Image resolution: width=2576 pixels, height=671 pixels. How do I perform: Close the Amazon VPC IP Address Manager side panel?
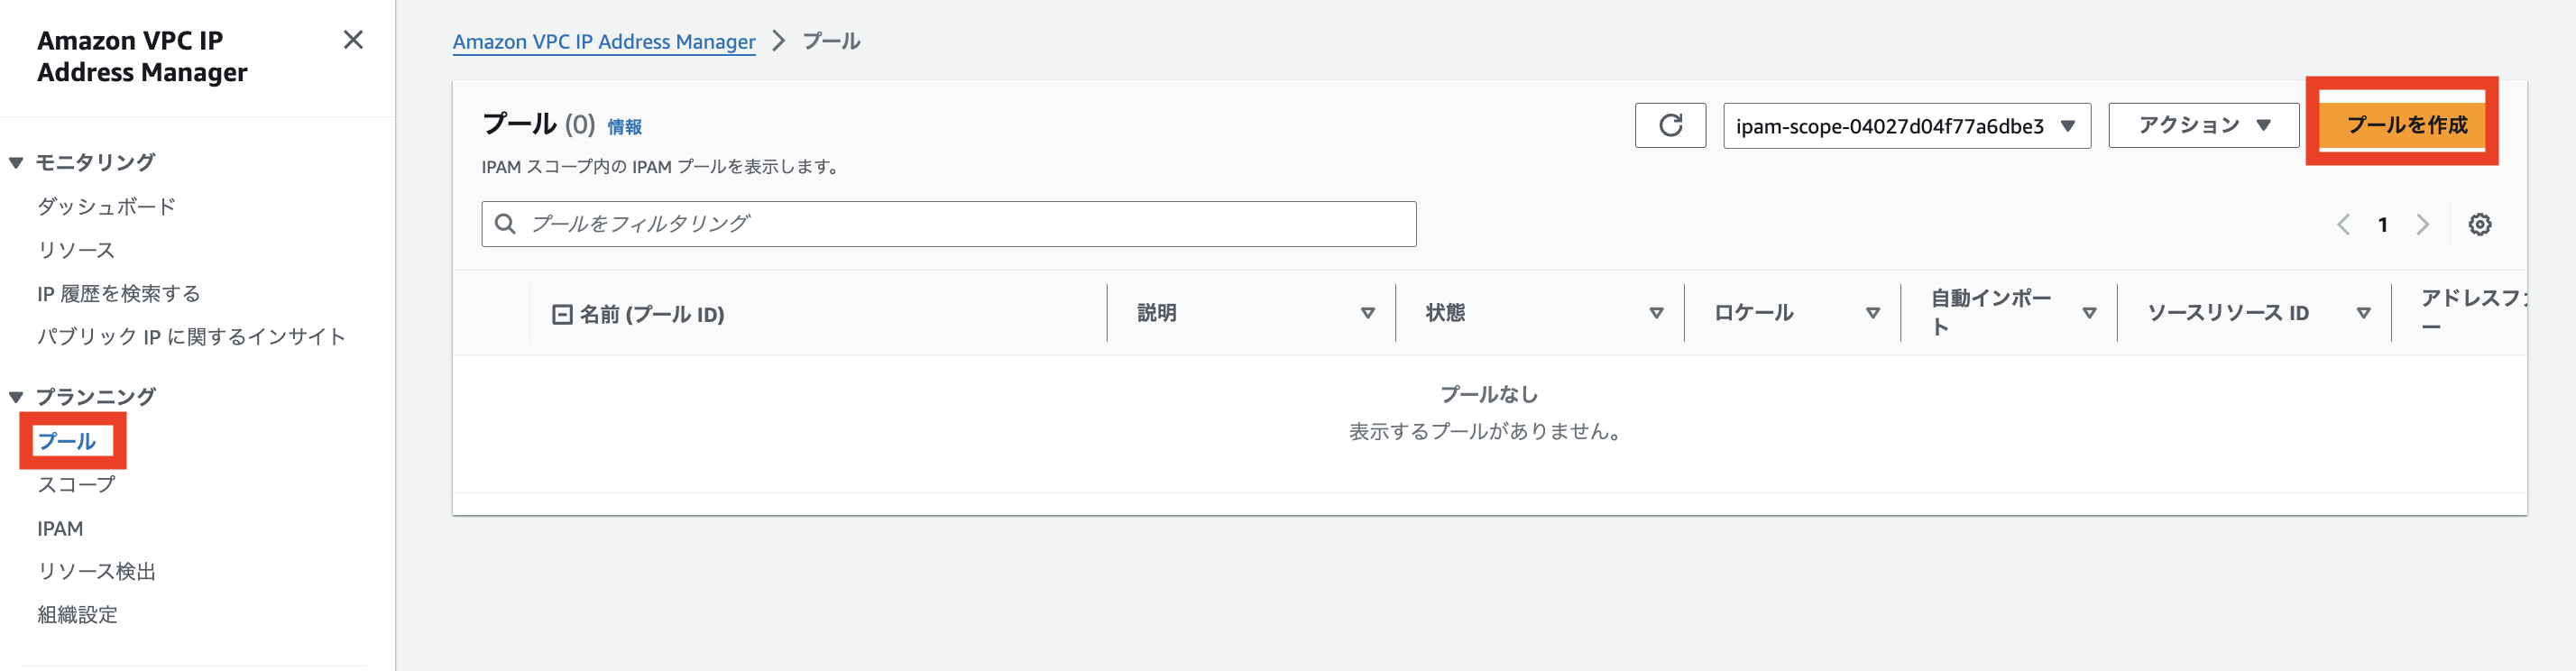coord(353,41)
